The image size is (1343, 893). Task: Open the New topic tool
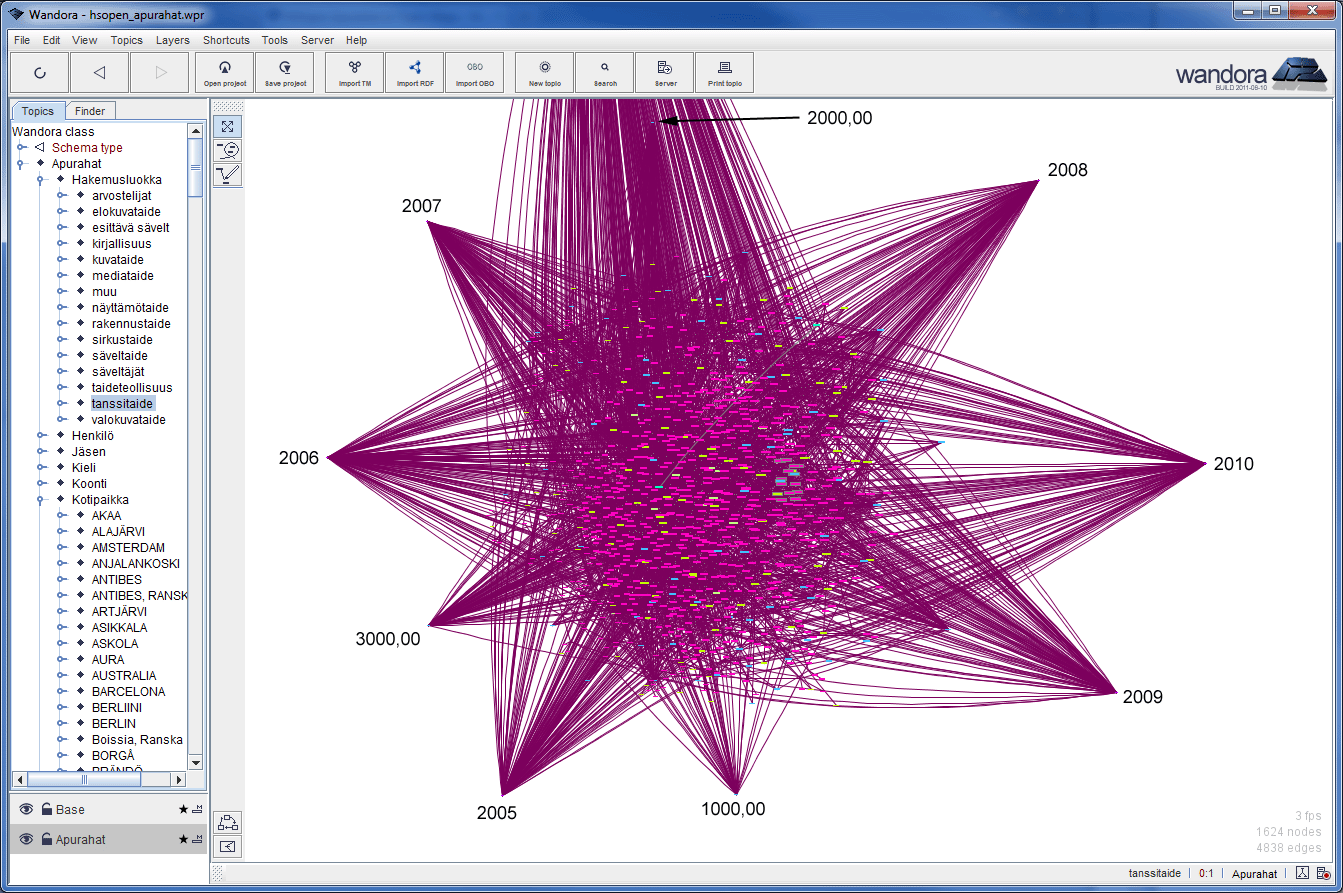544,72
